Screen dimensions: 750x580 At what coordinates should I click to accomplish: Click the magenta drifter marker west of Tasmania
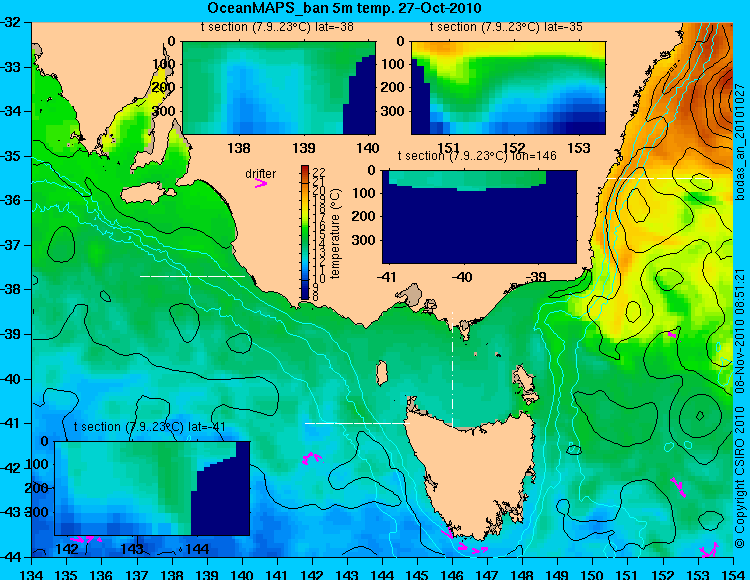[x=311, y=459]
